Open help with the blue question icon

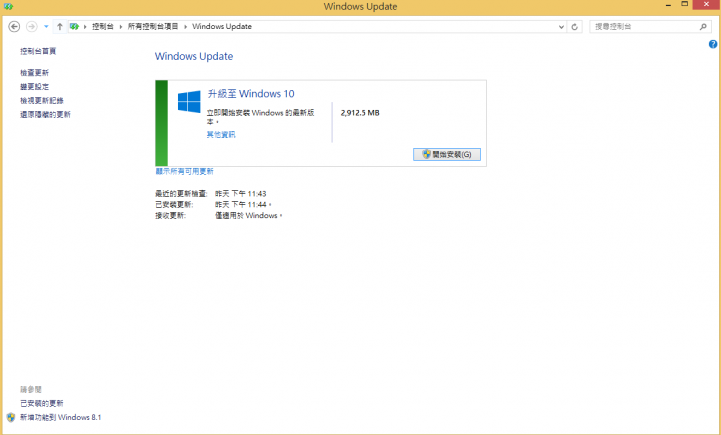tap(713, 44)
